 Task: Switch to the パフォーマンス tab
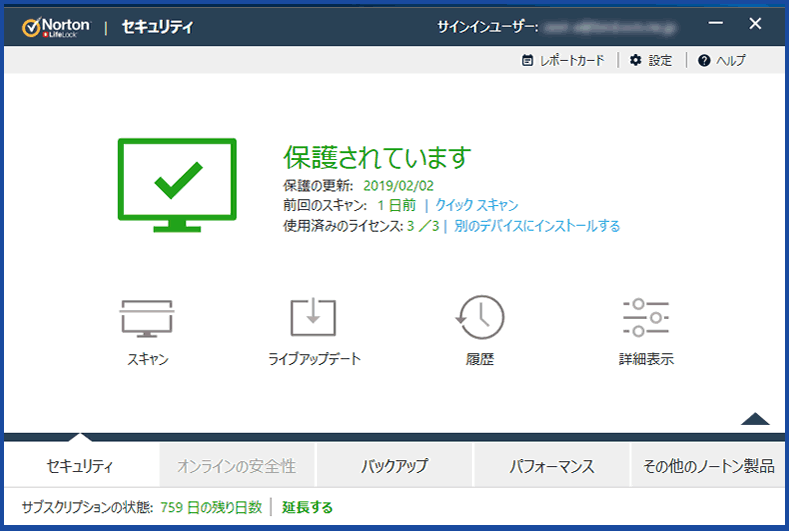click(551, 466)
